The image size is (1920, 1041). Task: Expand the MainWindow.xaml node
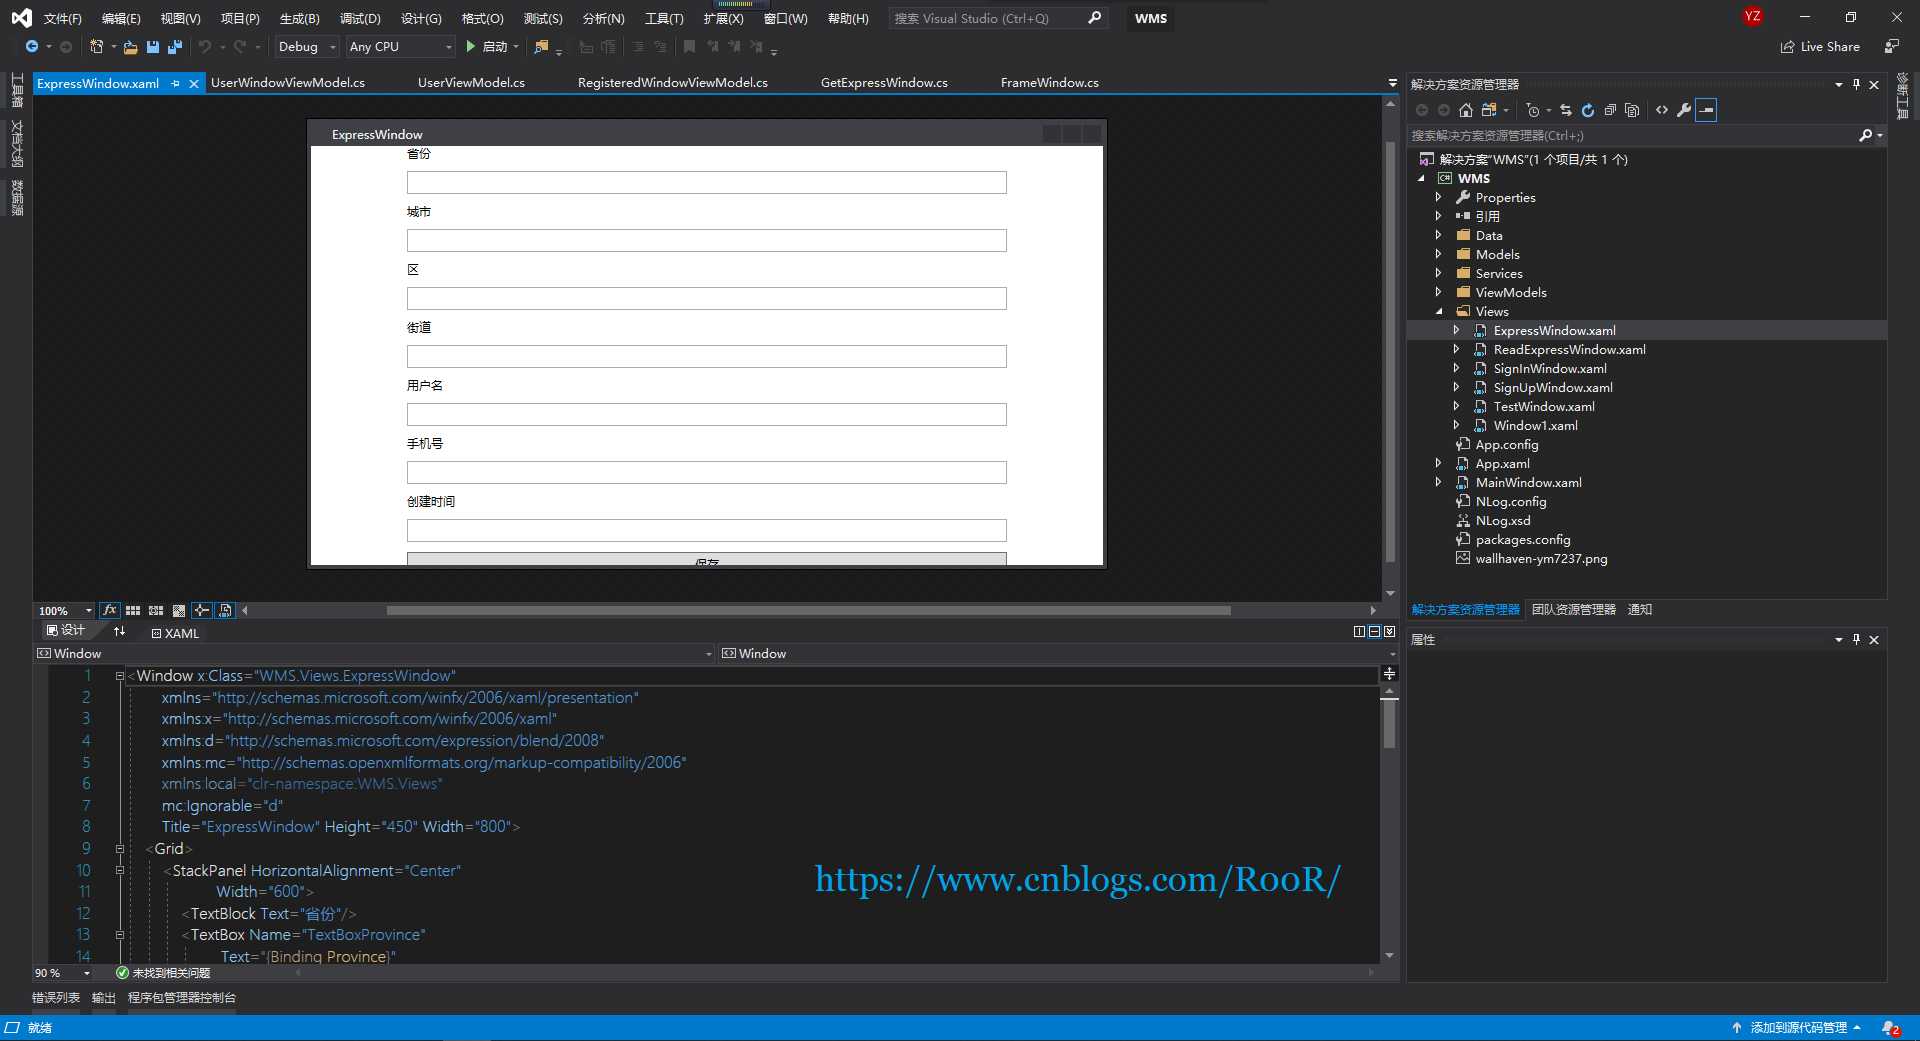click(x=1439, y=483)
